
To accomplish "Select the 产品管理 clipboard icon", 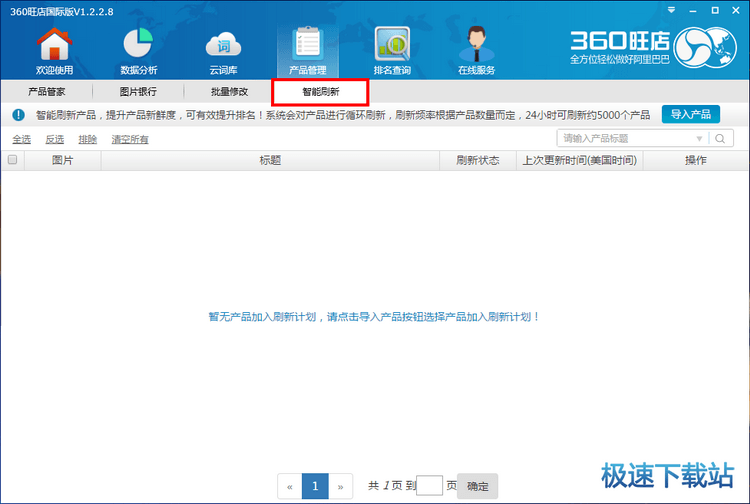I will tap(308, 51).
